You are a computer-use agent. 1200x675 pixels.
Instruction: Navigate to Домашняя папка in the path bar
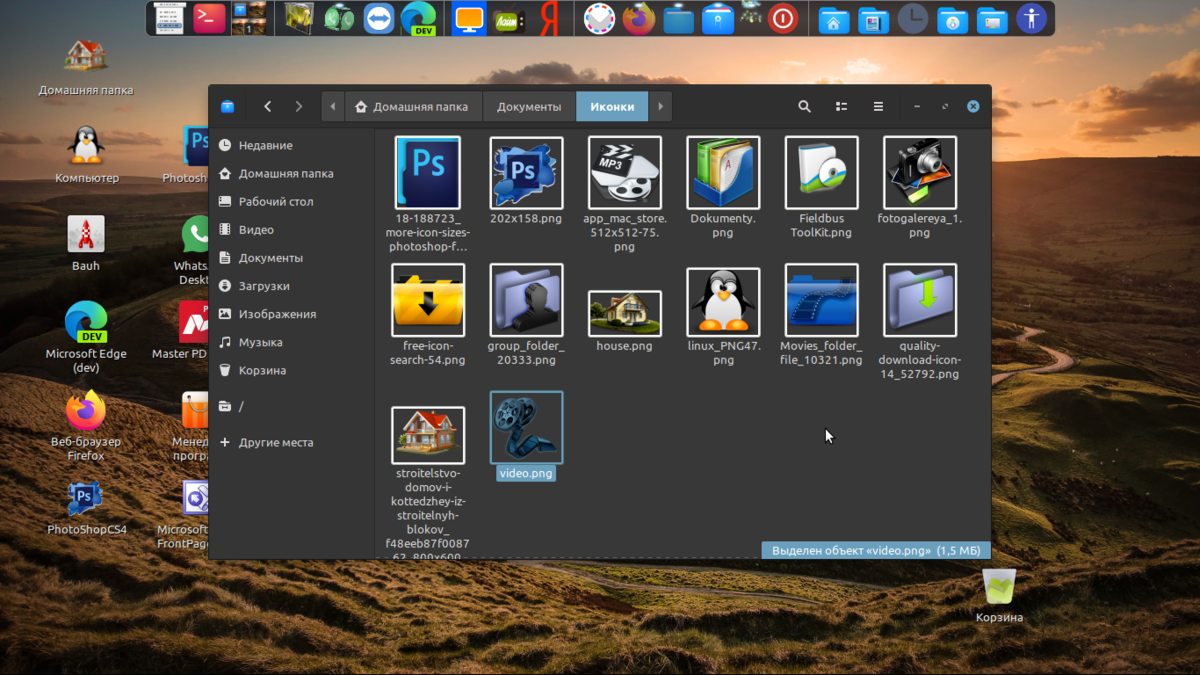[x=411, y=107]
